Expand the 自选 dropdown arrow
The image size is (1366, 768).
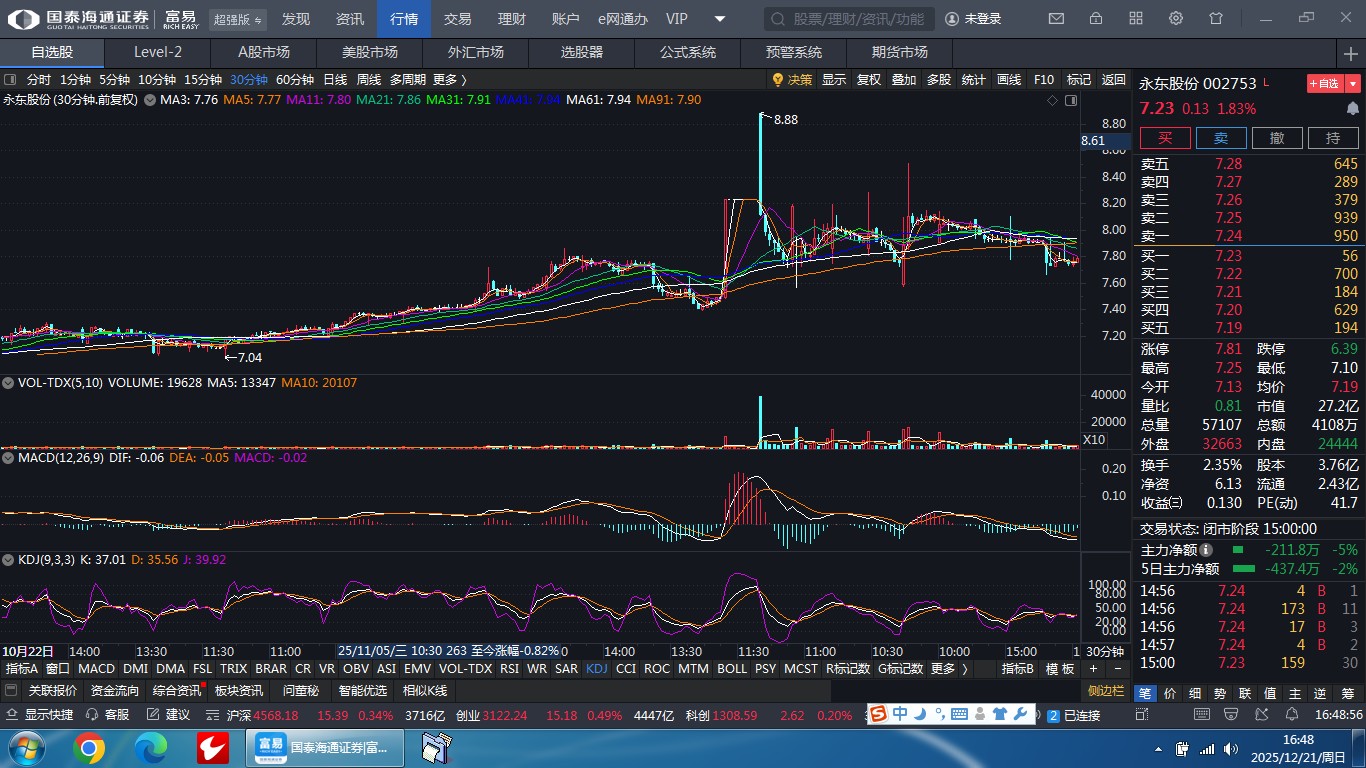point(1354,84)
